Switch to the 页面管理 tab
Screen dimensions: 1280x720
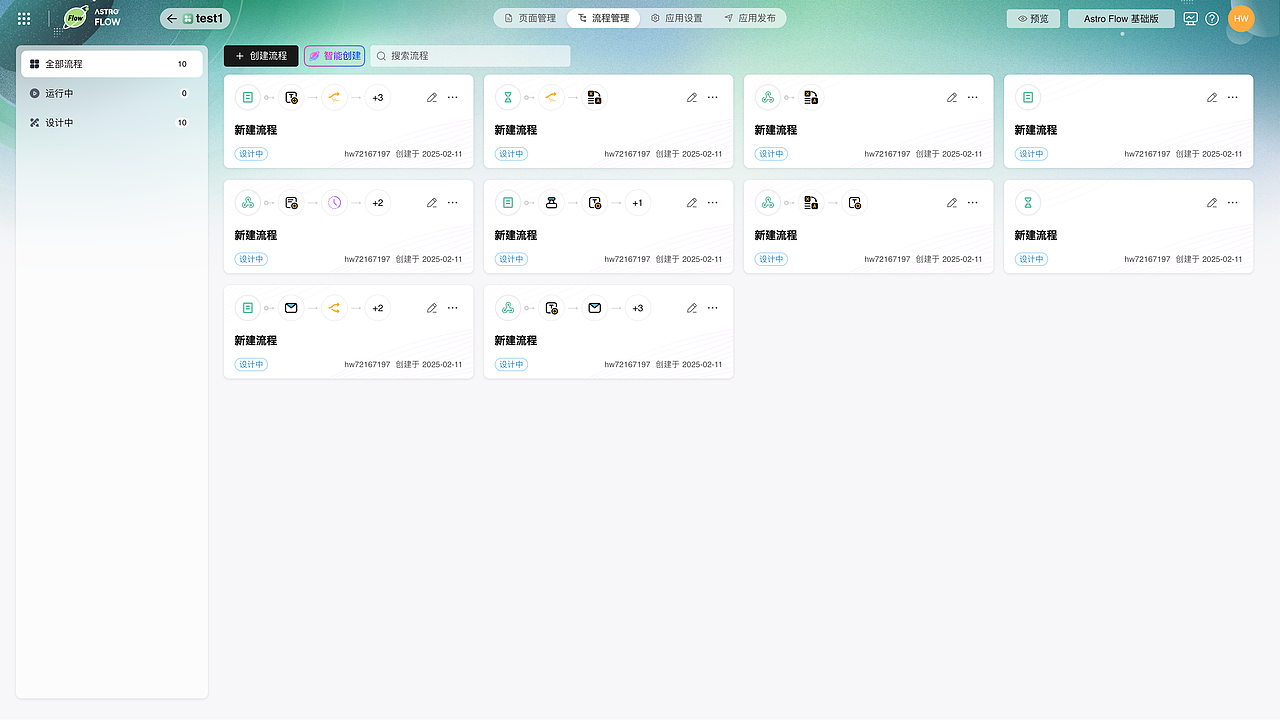click(x=529, y=17)
